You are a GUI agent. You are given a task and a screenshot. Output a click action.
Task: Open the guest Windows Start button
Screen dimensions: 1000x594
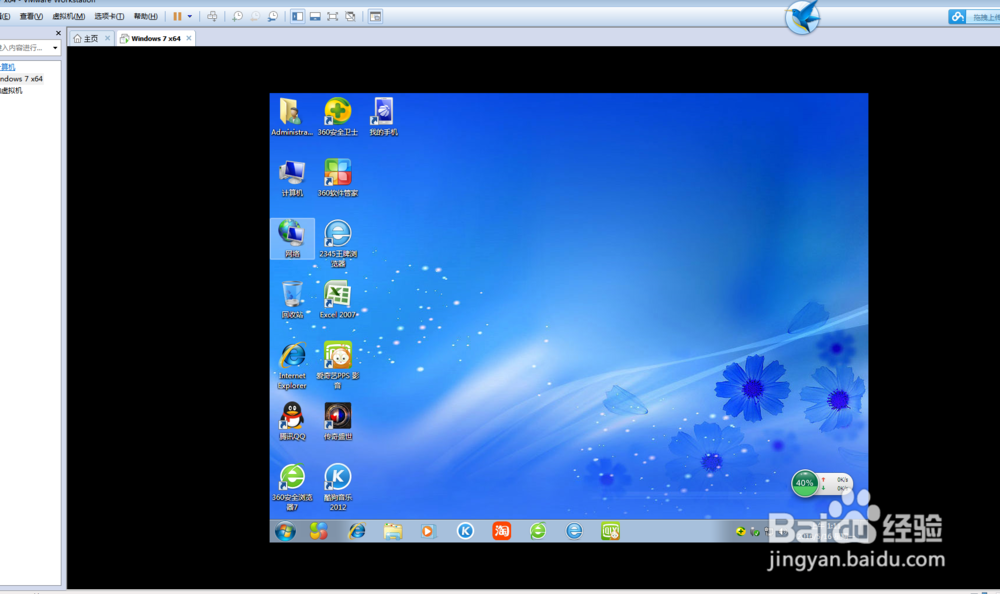(x=285, y=531)
